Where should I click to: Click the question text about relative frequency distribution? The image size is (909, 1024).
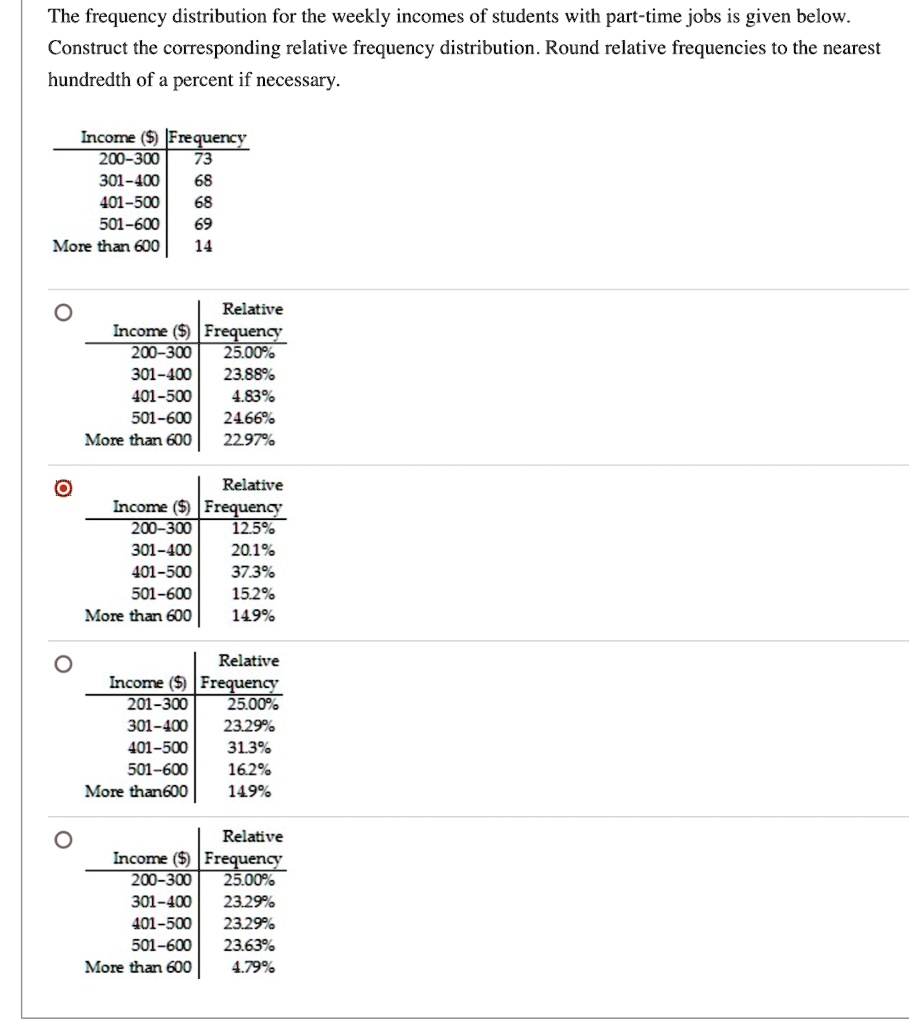[x=400, y=47]
